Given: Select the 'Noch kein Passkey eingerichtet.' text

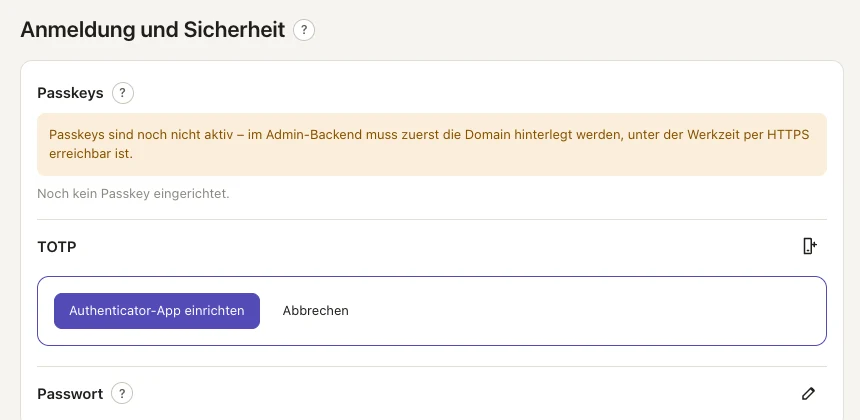Looking at the screenshot, I should click(133, 194).
